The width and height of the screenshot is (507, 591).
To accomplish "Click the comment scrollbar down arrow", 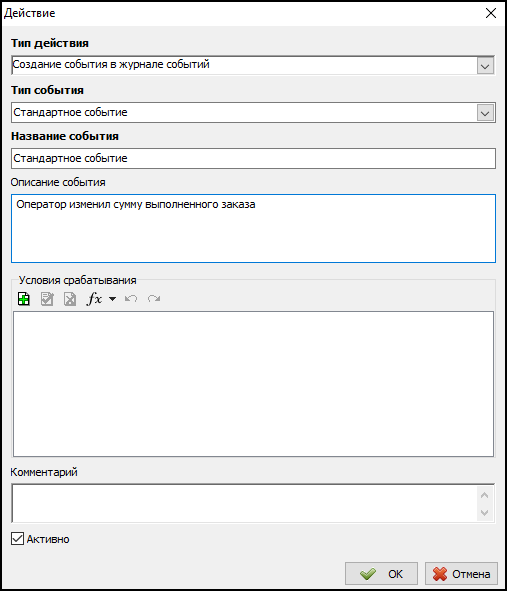I will pos(485,513).
